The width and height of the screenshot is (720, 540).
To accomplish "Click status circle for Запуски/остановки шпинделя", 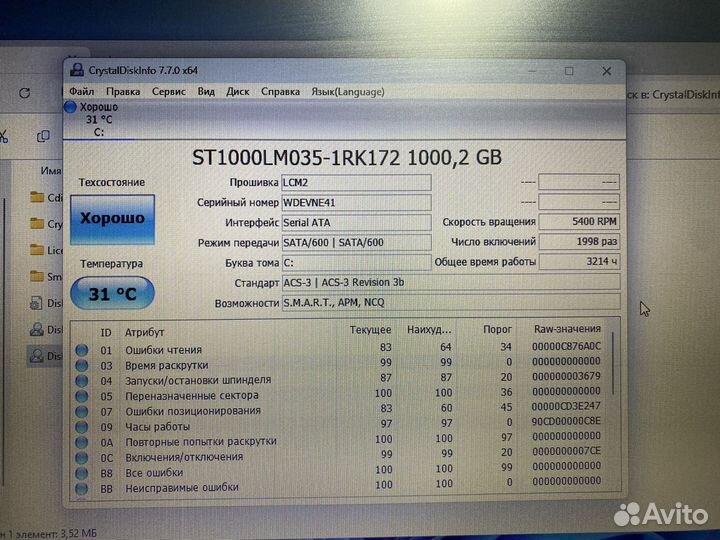I will [x=82, y=381].
